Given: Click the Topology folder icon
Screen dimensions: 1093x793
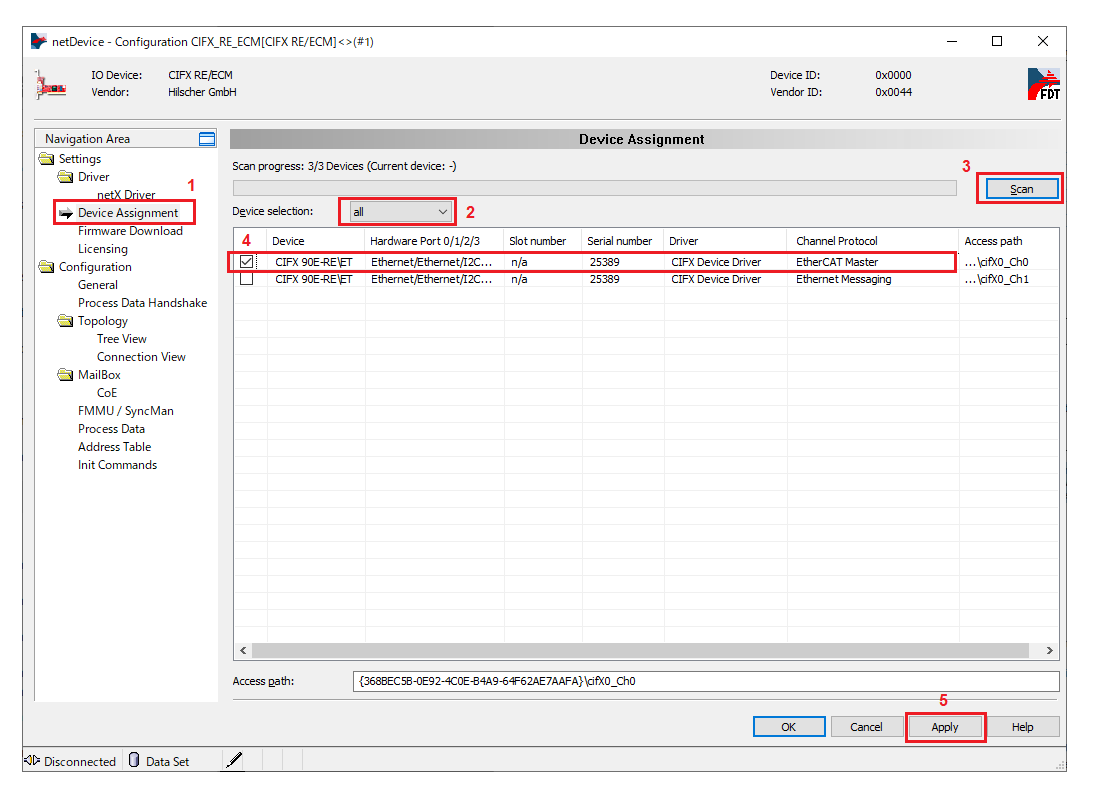Looking at the screenshot, I should click(66, 321).
